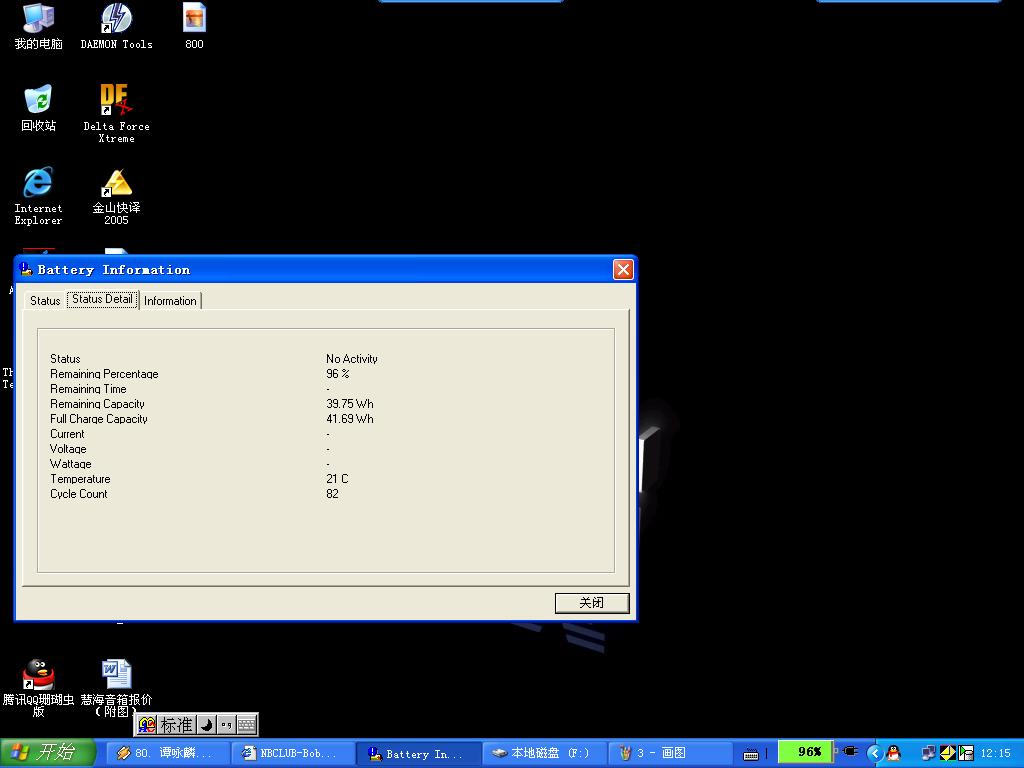Click the QQ penguin tray icon
The height and width of the screenshot is (768, 1024).
893,753
